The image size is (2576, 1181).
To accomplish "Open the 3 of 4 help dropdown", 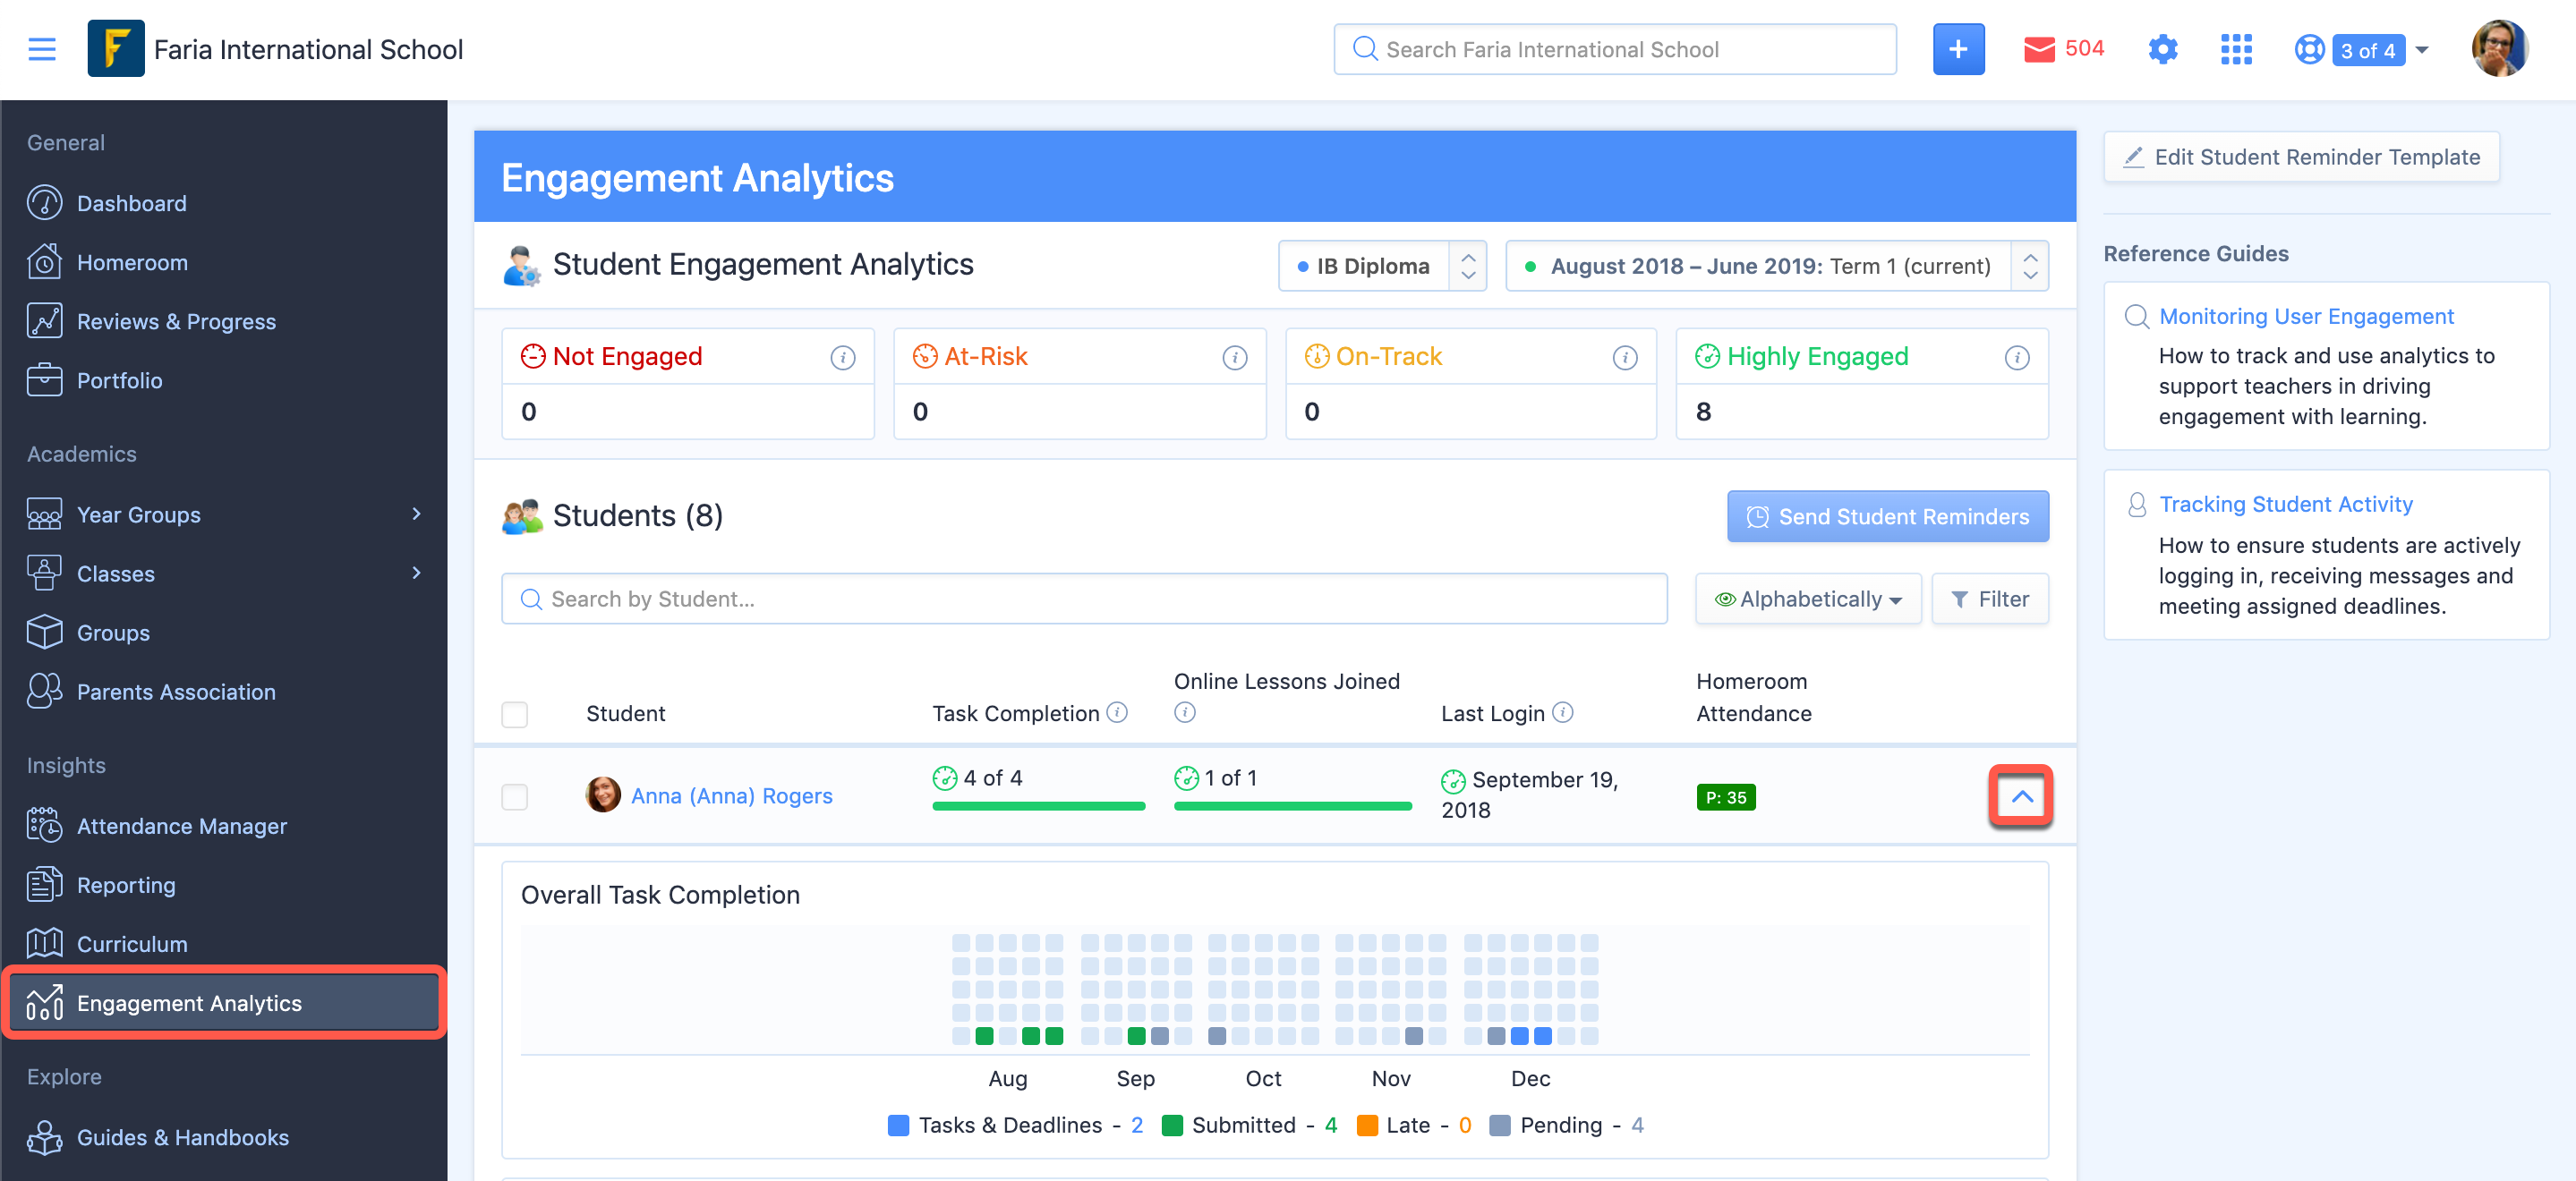I will (2380, 49).
